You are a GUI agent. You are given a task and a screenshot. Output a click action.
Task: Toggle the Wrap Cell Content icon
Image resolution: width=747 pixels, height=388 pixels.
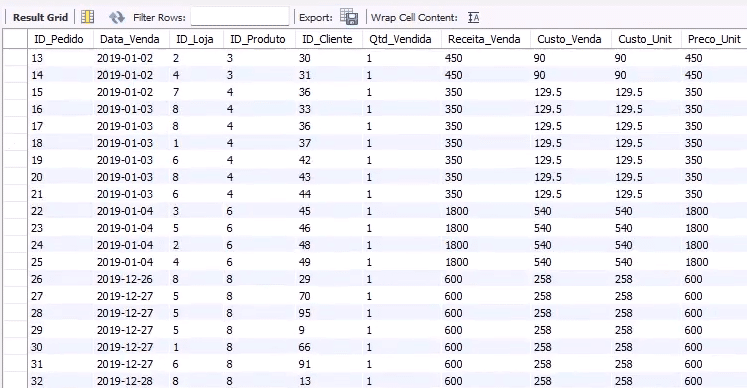[x=474, y=18]
